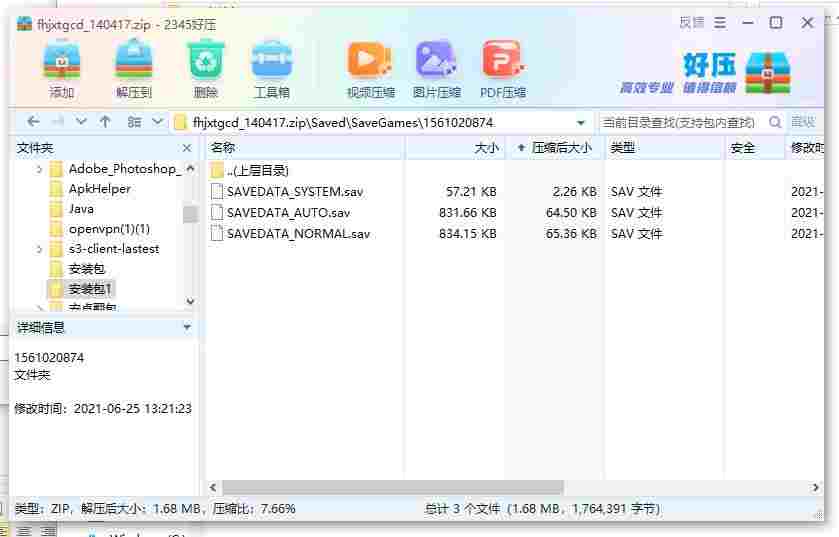Sort by the 名称 column header
Screen dimensions: 839x537
coord(305,148)
